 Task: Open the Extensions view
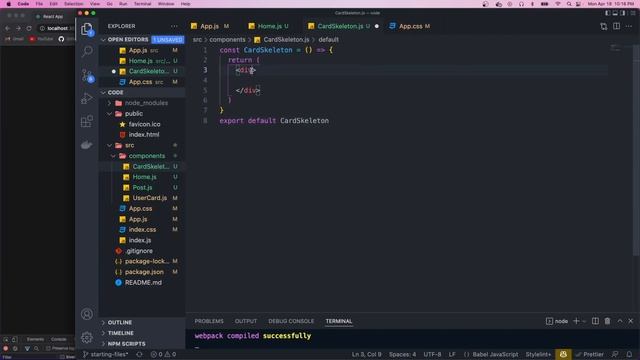pyautogui.click(x=87, y=121)
